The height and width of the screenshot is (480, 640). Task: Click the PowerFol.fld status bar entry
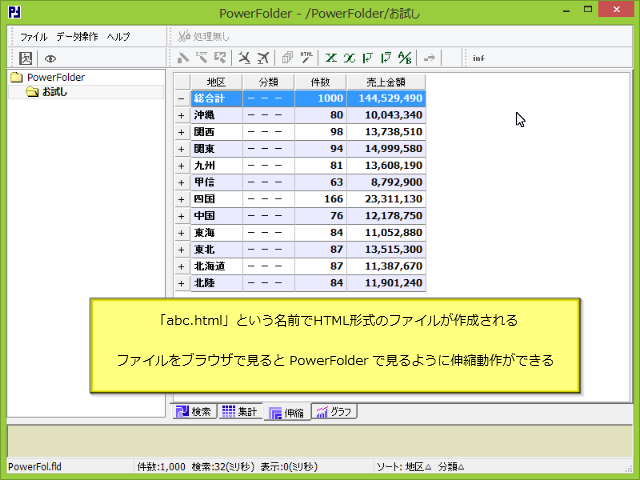[35, 467]
